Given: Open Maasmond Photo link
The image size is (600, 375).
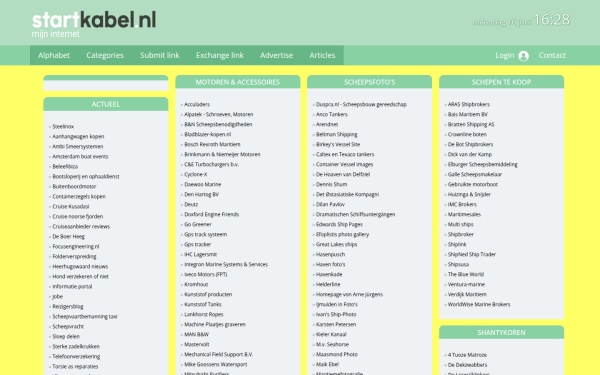Looking at the screenshot, I should (337, 354).
